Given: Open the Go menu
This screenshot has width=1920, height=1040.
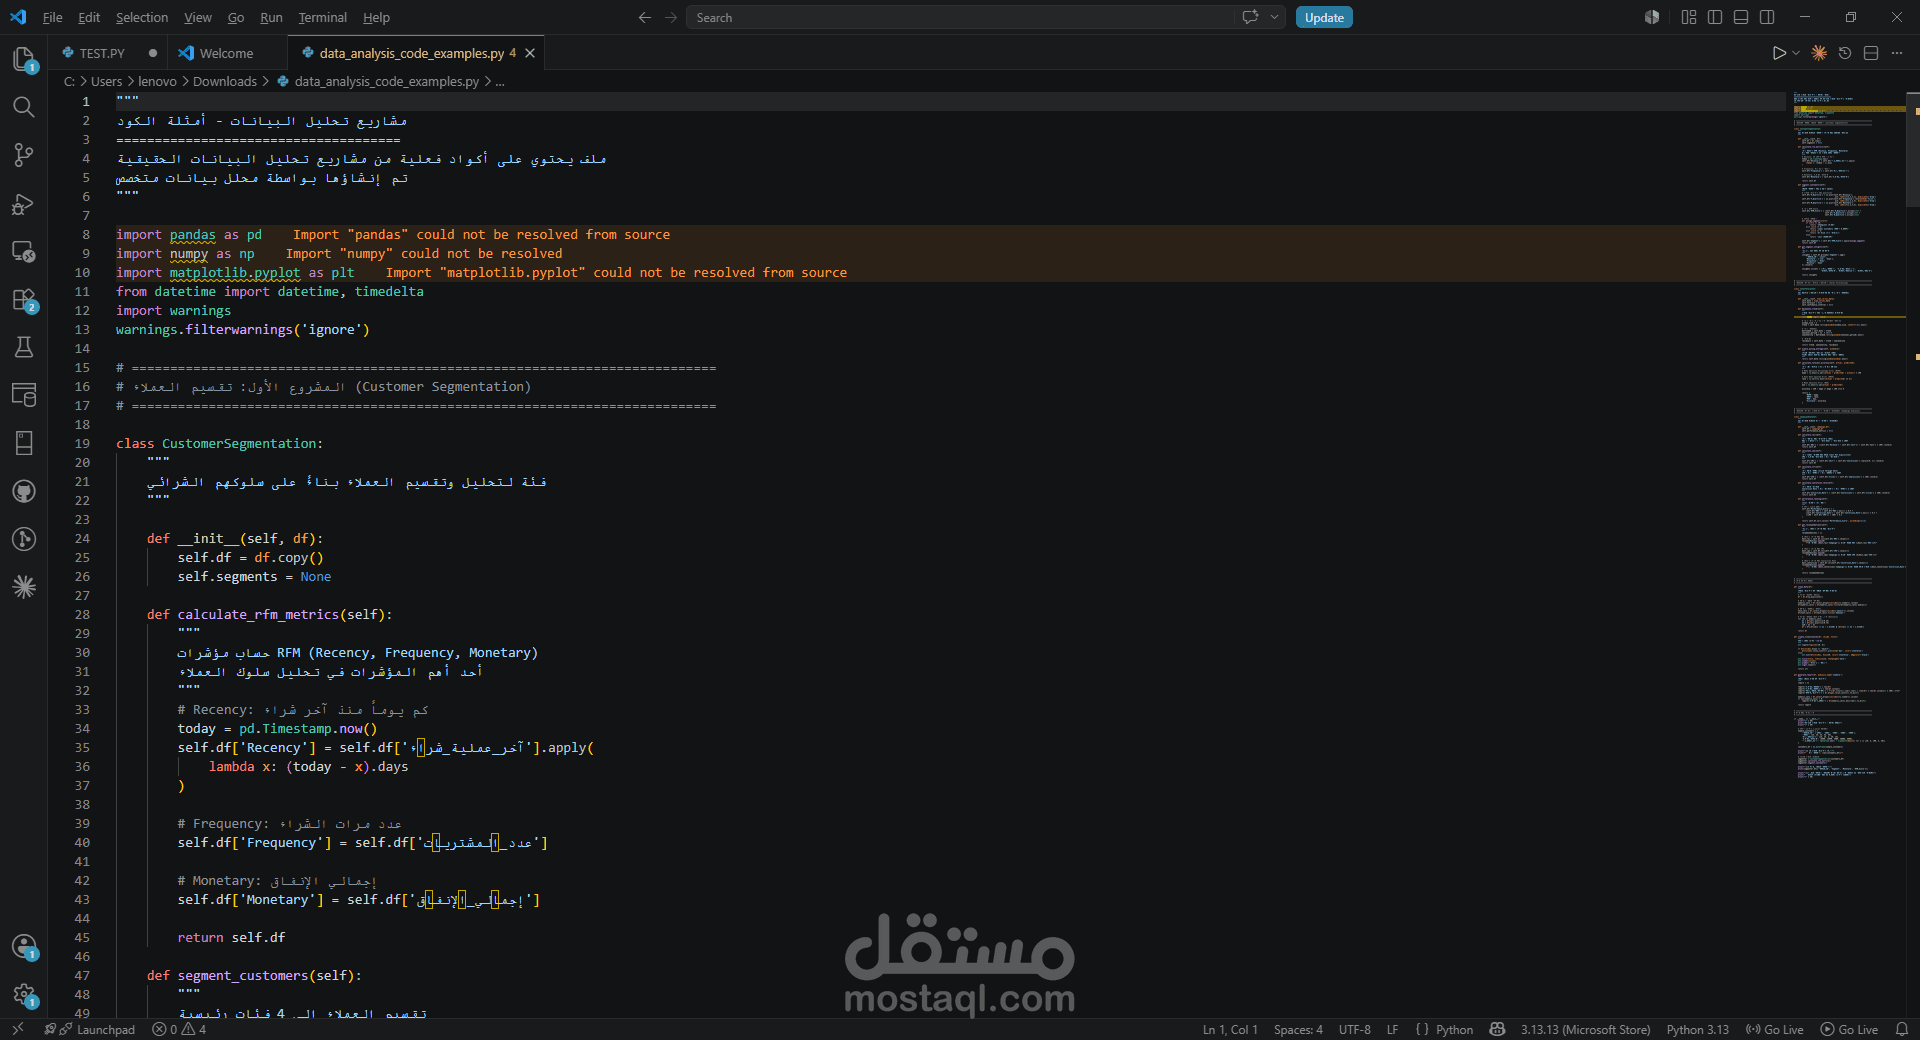Looking at the screenshot, I should (x=236, y=17).
